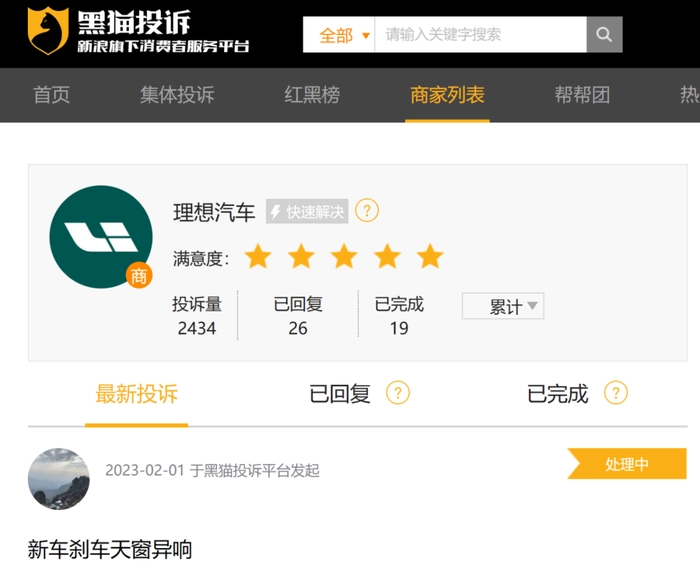
Task: Click the black cat shield logo
Action: (x=48, y=31)
